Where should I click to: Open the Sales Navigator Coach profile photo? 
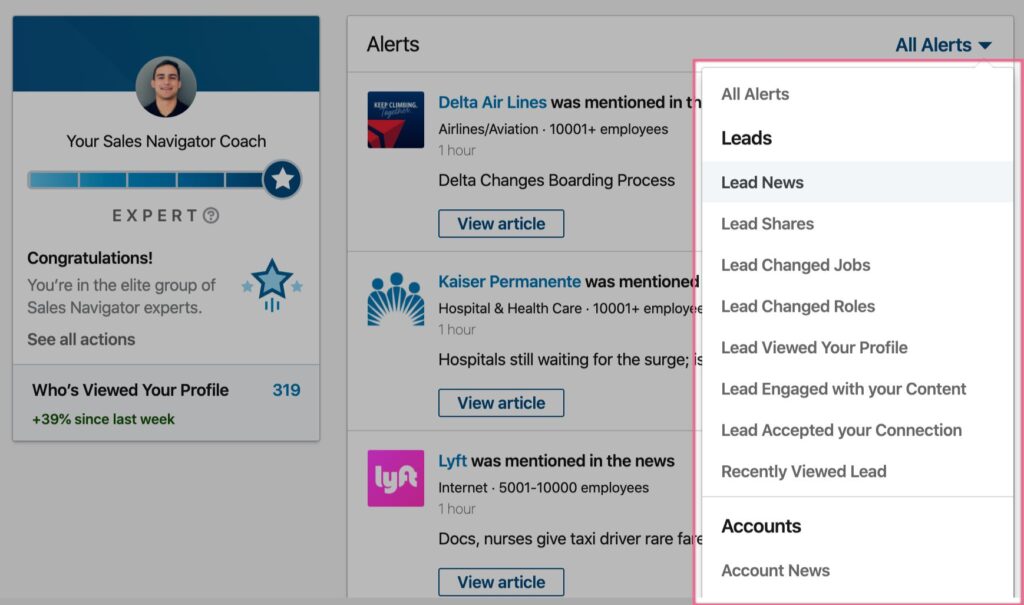pyautogui.click(x=166, y=87)
